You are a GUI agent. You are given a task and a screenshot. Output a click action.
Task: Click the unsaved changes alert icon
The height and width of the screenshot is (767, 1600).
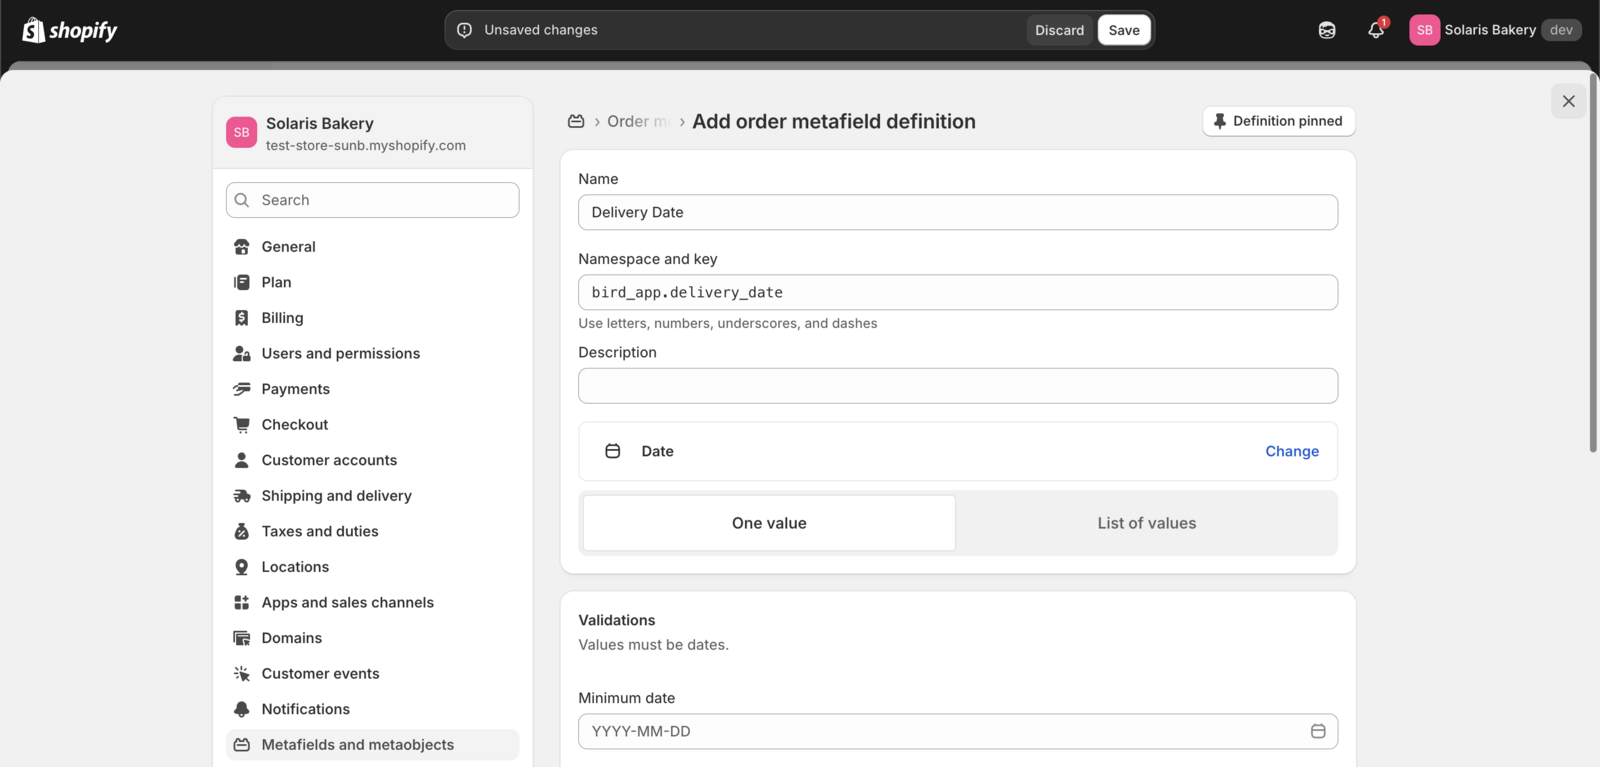464,30
